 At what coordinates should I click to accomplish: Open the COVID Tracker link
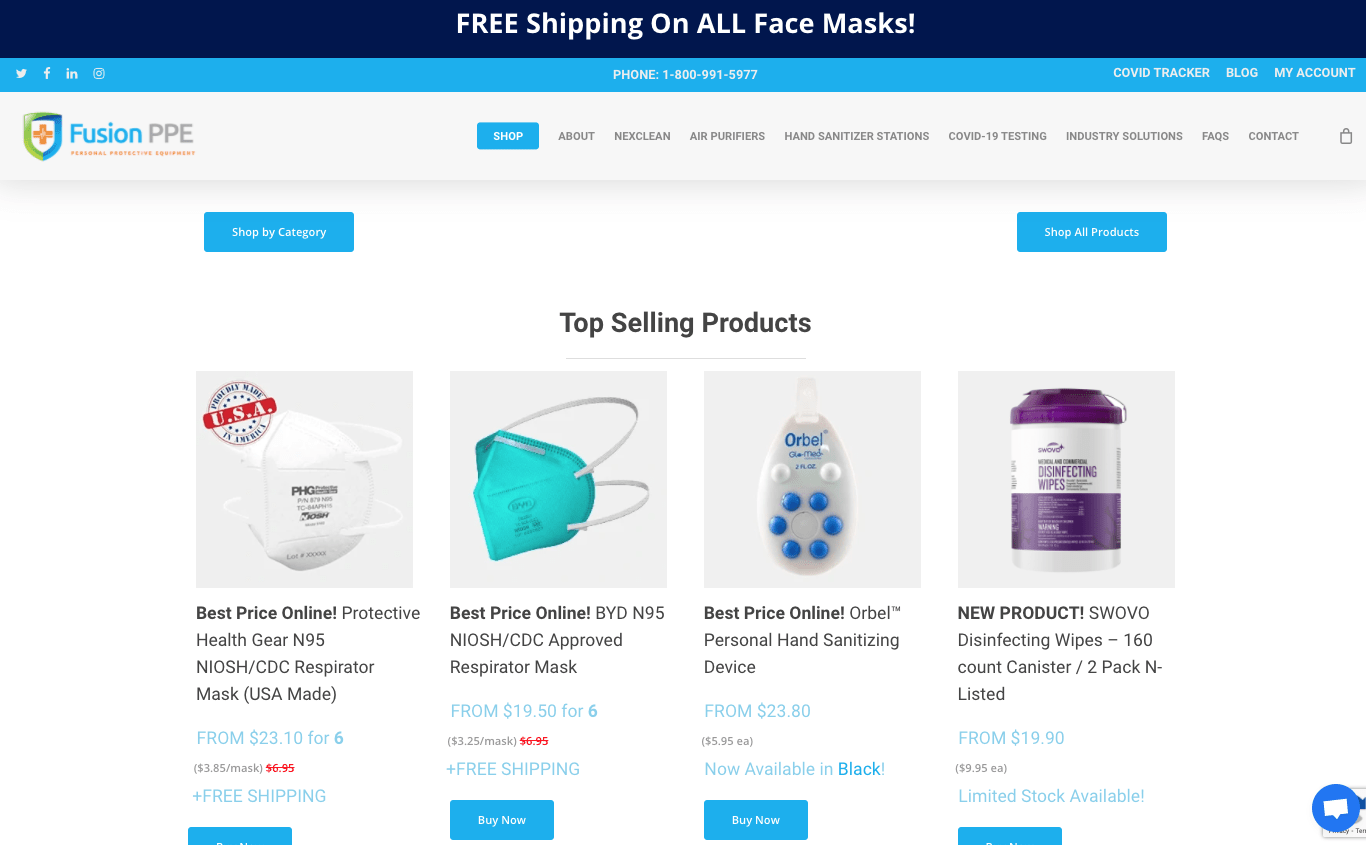[1161, 73]
